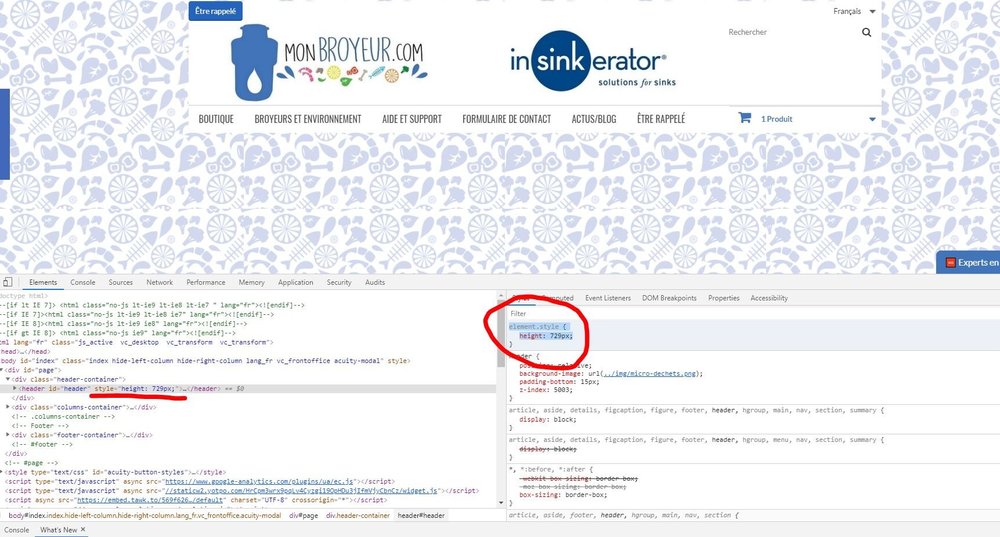Click the box-sizing: border-box declaration
Screen dimensions: 1000x537
[563, 494]
